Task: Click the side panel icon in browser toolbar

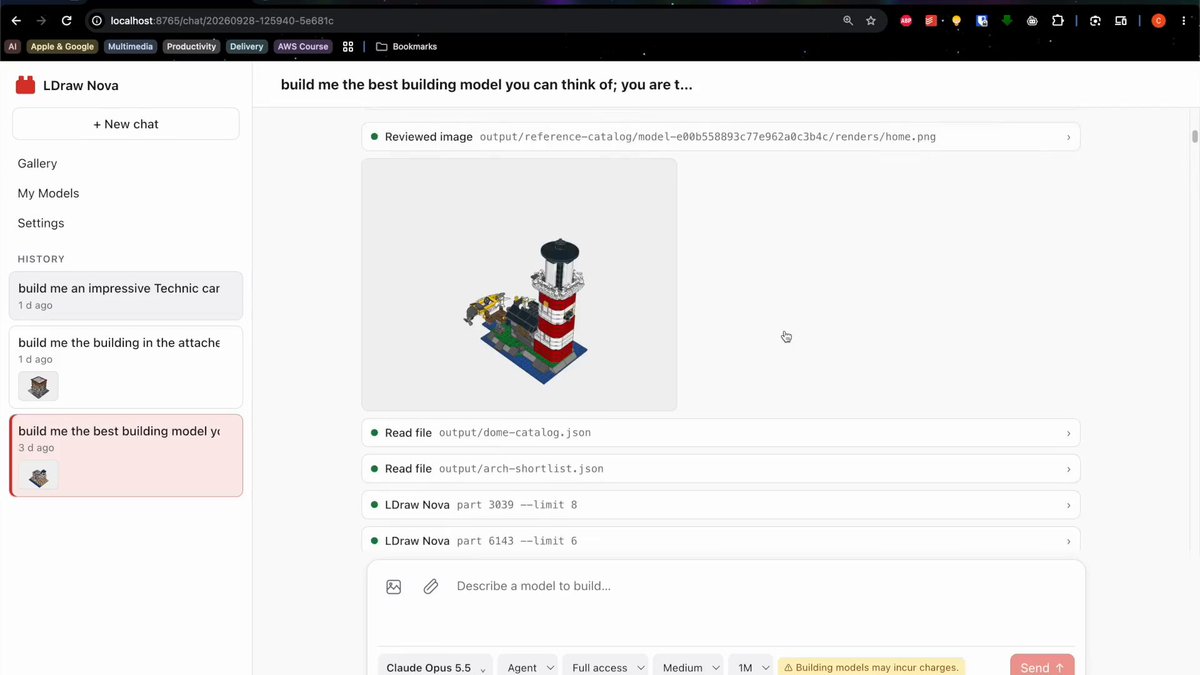Action: coord(1121,20)
